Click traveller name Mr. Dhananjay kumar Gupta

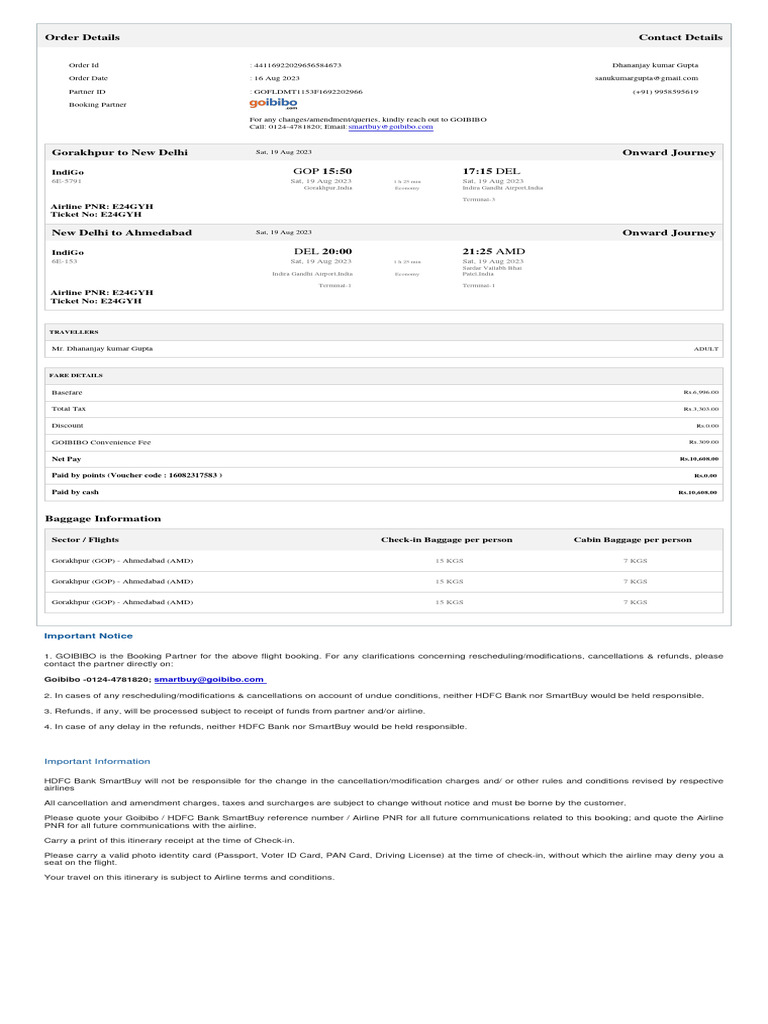(102, 349)
